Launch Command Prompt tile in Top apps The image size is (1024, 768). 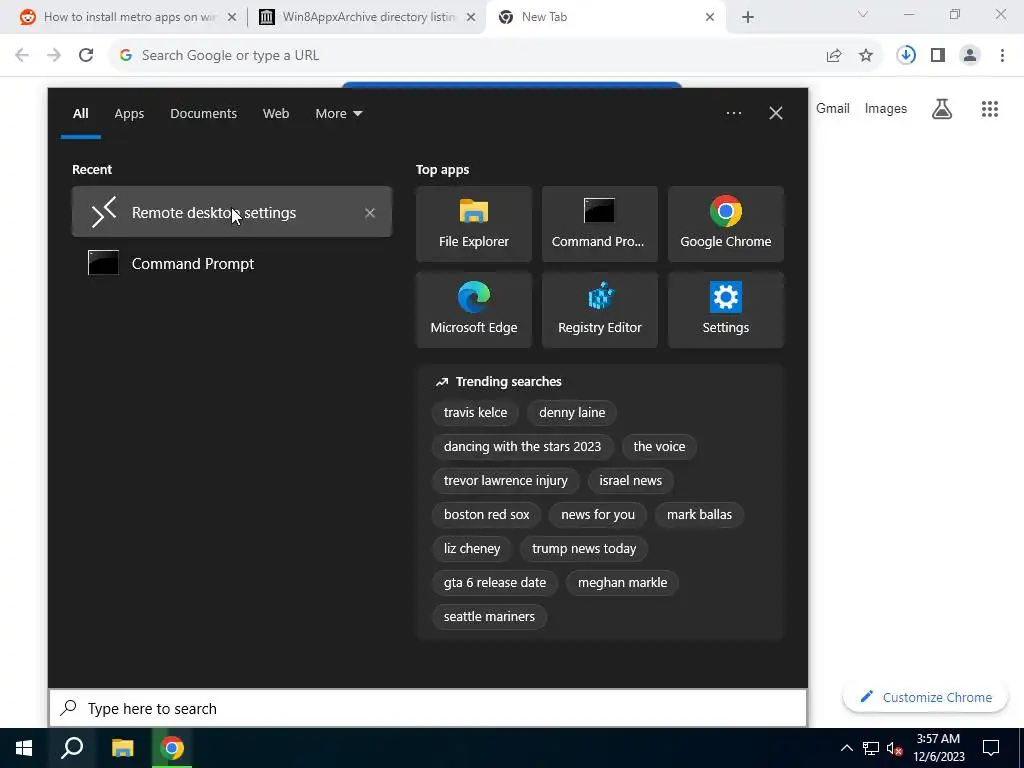[x=600, y=224]
